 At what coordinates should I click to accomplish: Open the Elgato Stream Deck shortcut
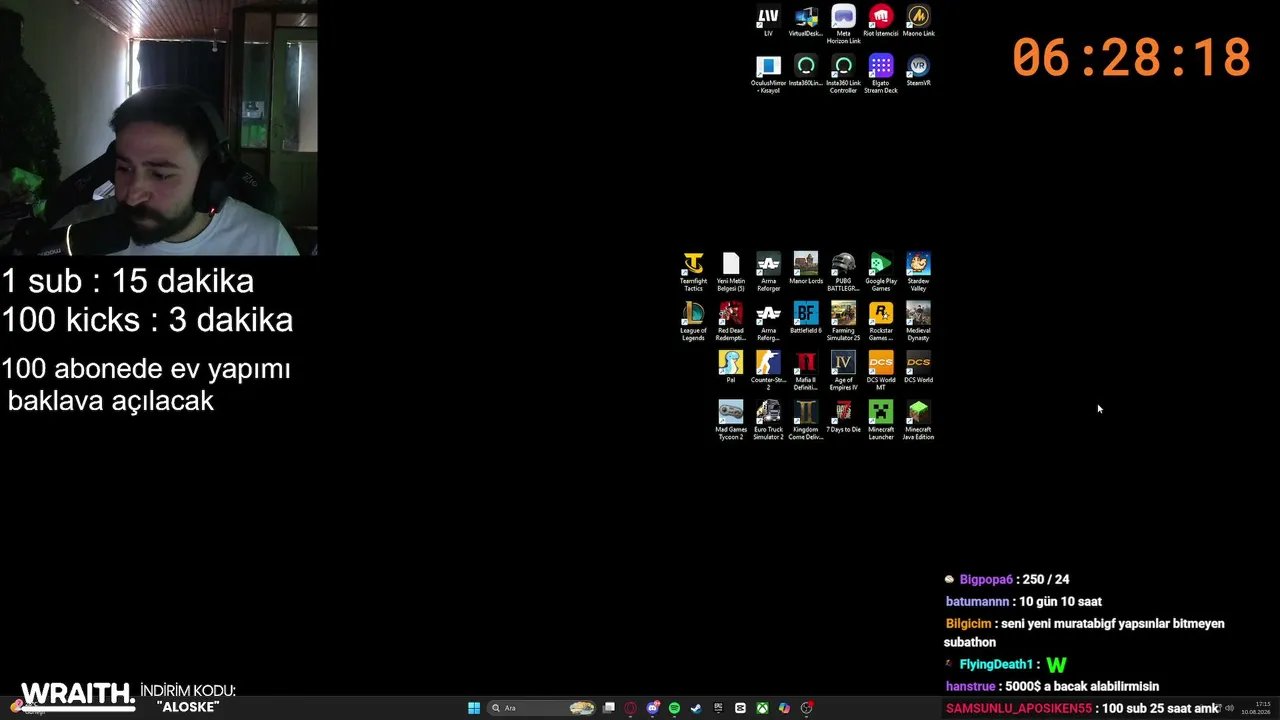click(x=881, y=74)
